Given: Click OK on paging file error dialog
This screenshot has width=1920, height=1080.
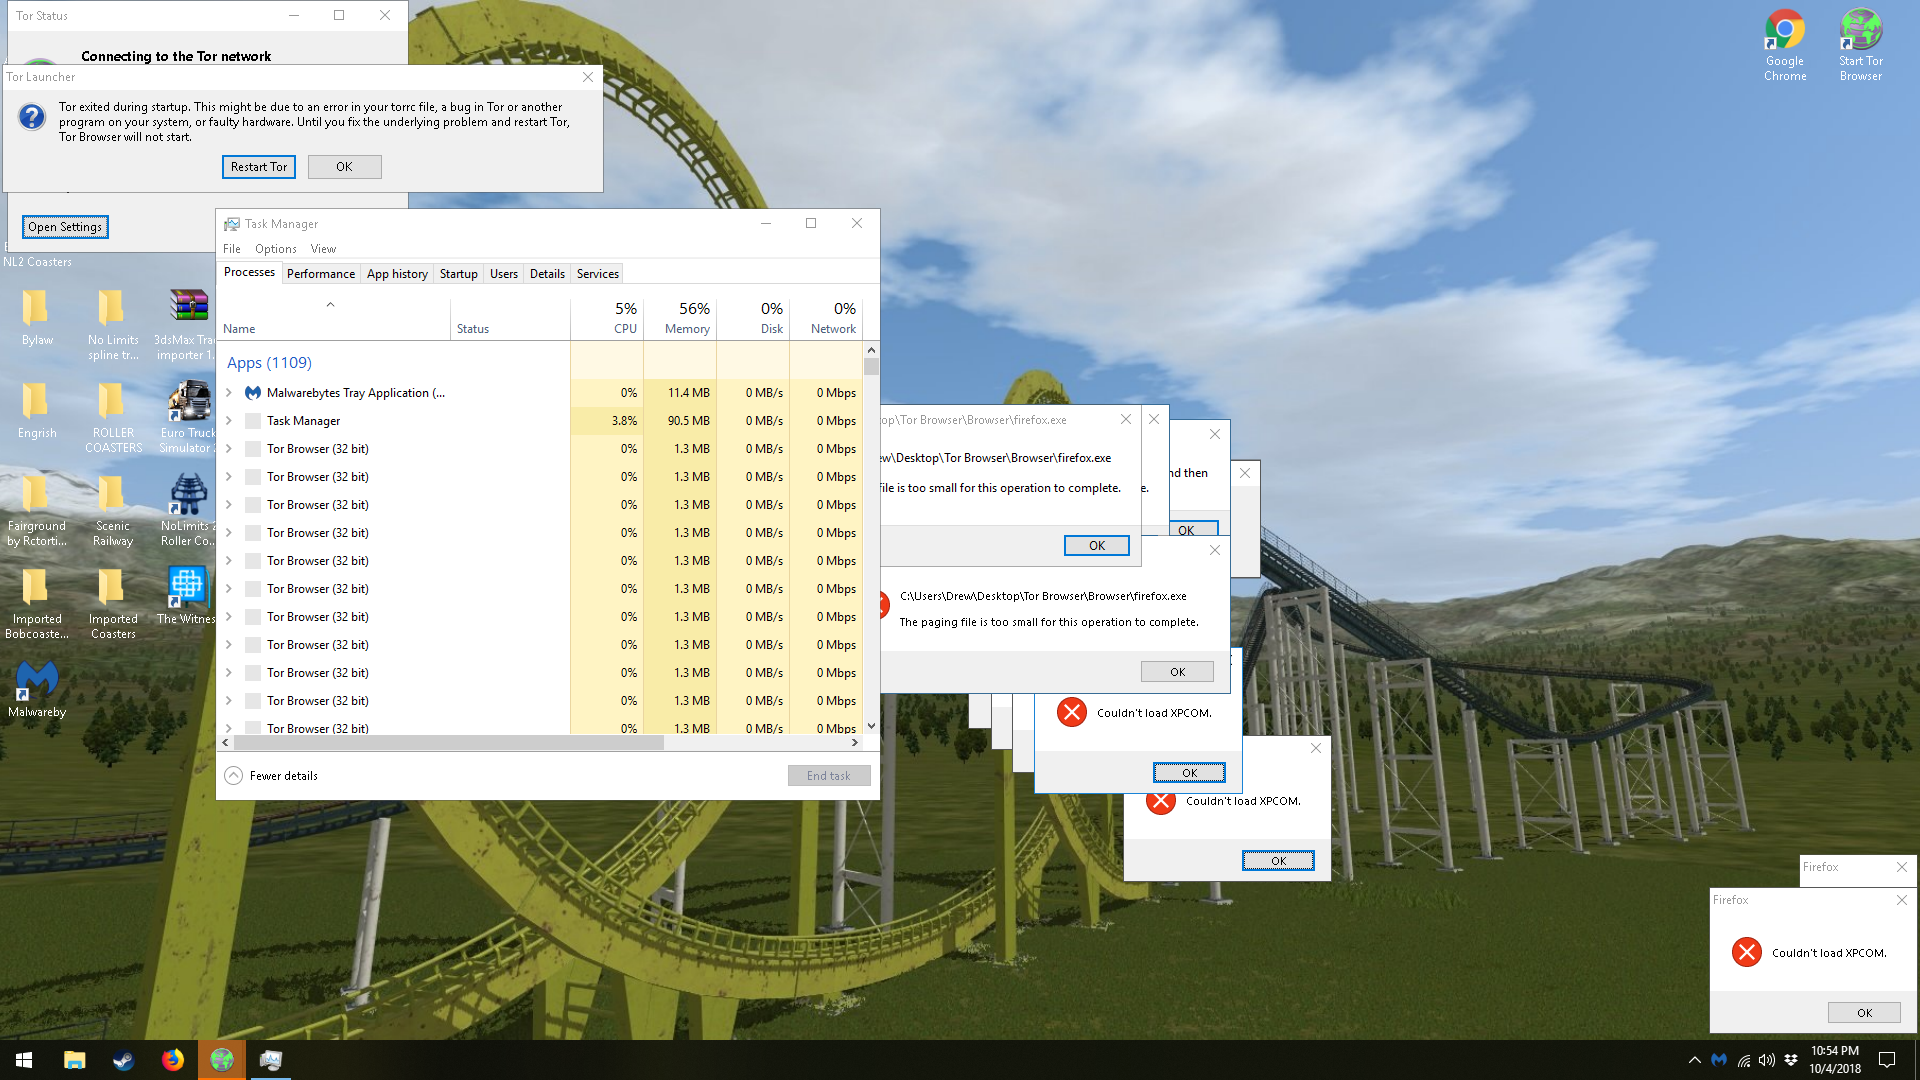Looking at the screenshot, I should (1177, 672).
